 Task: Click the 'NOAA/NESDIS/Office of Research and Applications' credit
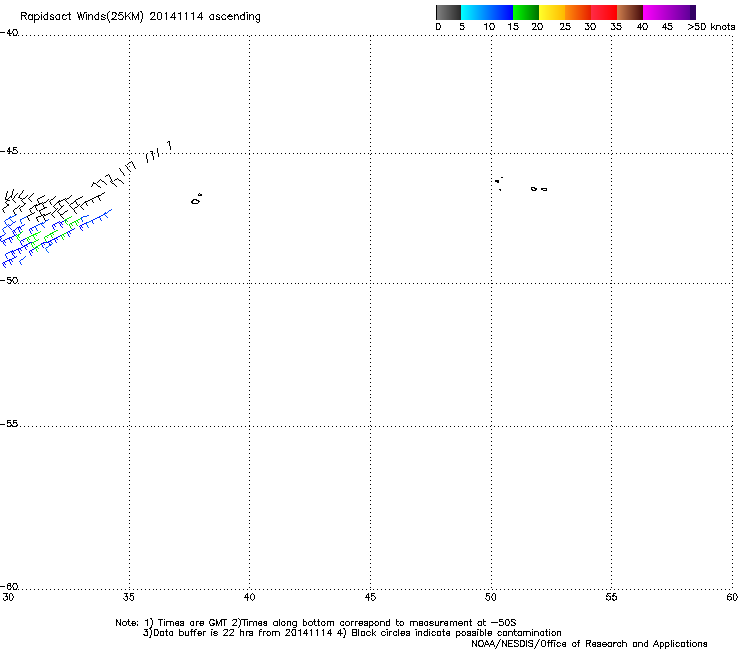(589, 644)
